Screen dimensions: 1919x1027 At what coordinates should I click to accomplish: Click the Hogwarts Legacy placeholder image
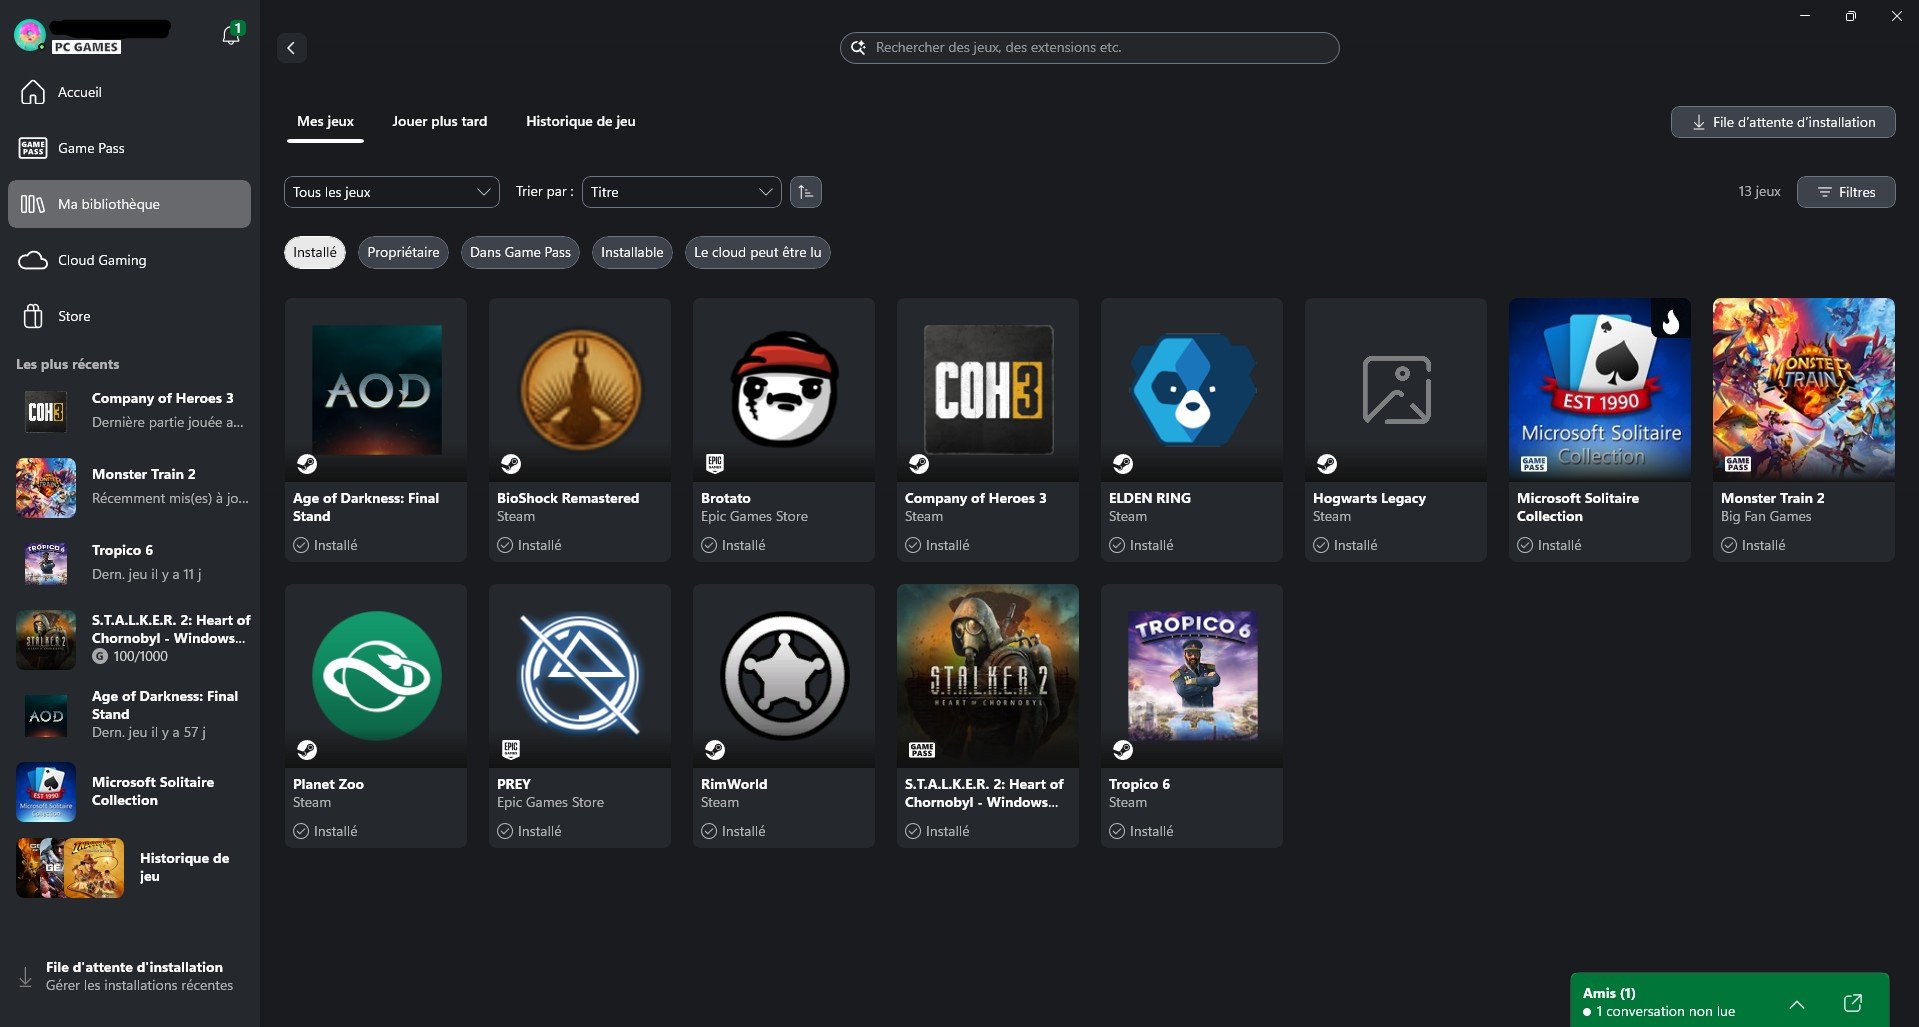tap(1396, 390)
